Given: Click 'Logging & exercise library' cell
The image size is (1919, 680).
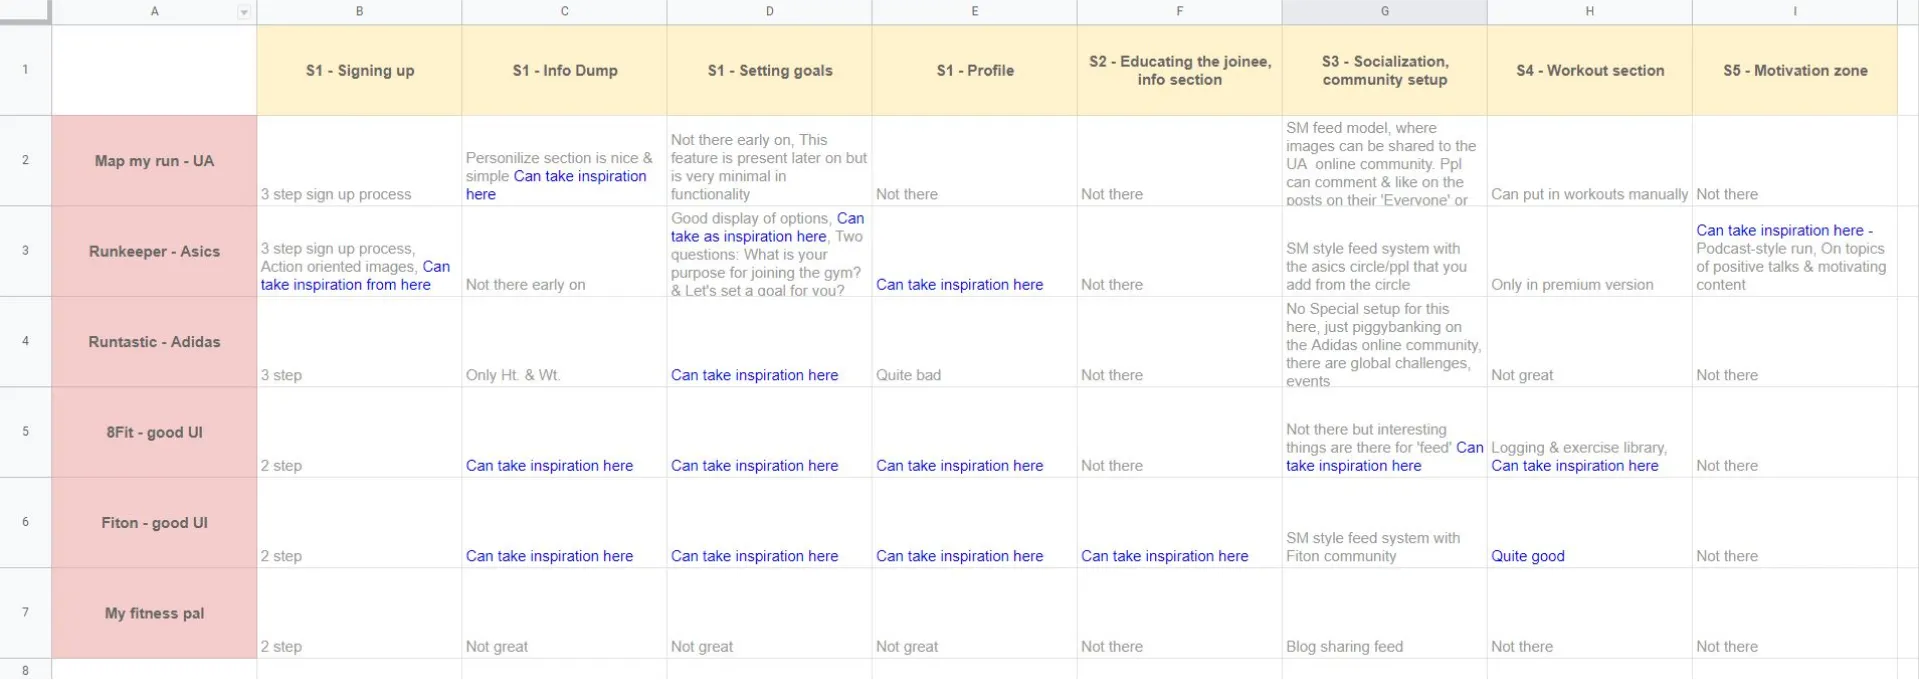Looking at the screenshot, I should click(1589, 432).
